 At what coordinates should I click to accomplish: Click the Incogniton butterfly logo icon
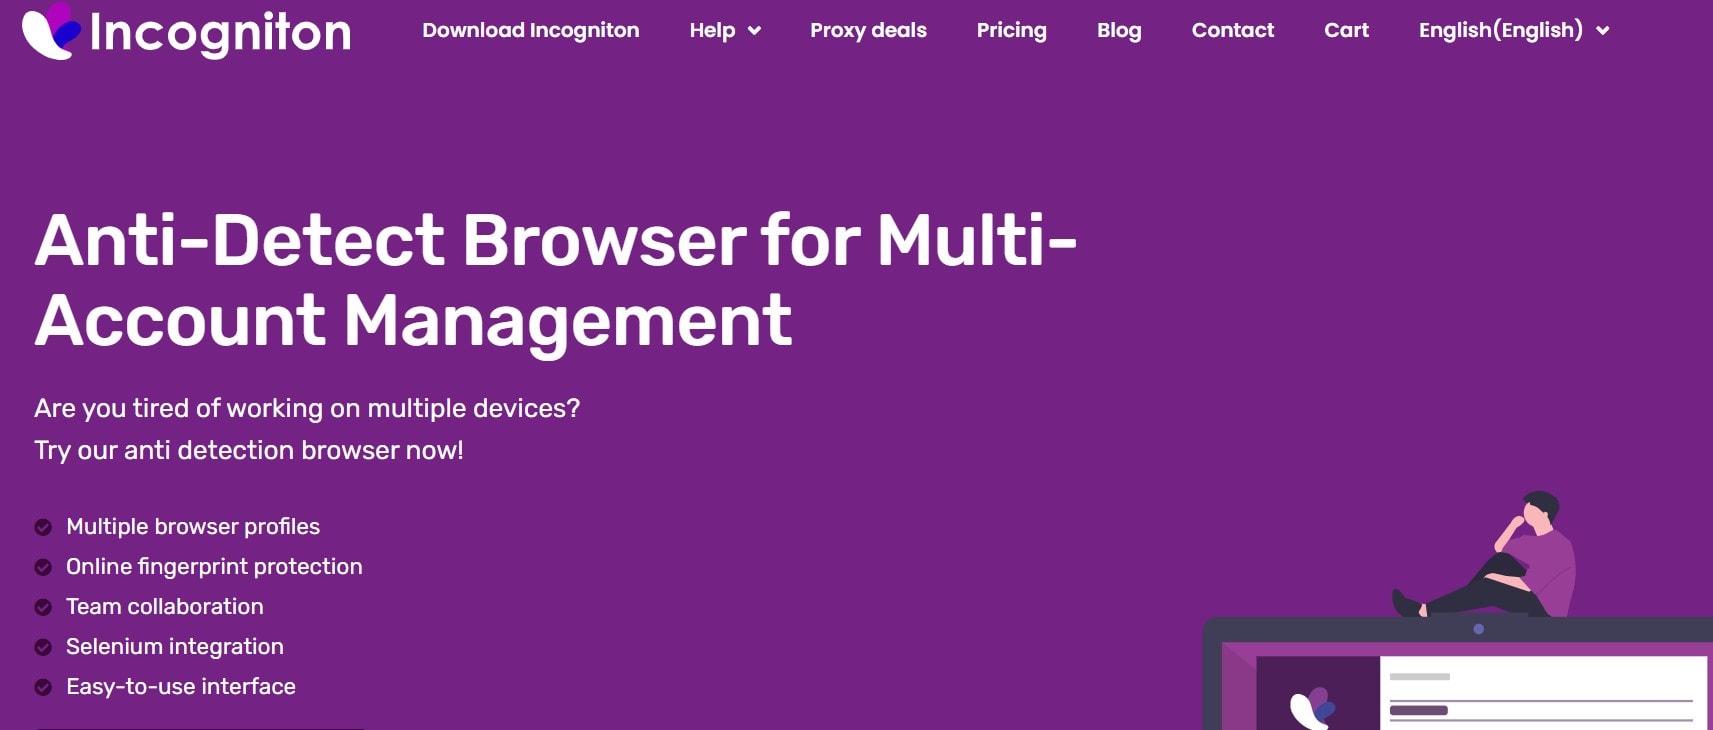(50, 31)
